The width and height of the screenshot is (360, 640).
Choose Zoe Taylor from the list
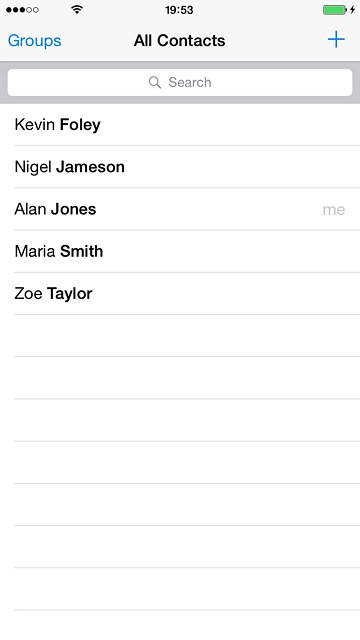(x=180, y=293)
